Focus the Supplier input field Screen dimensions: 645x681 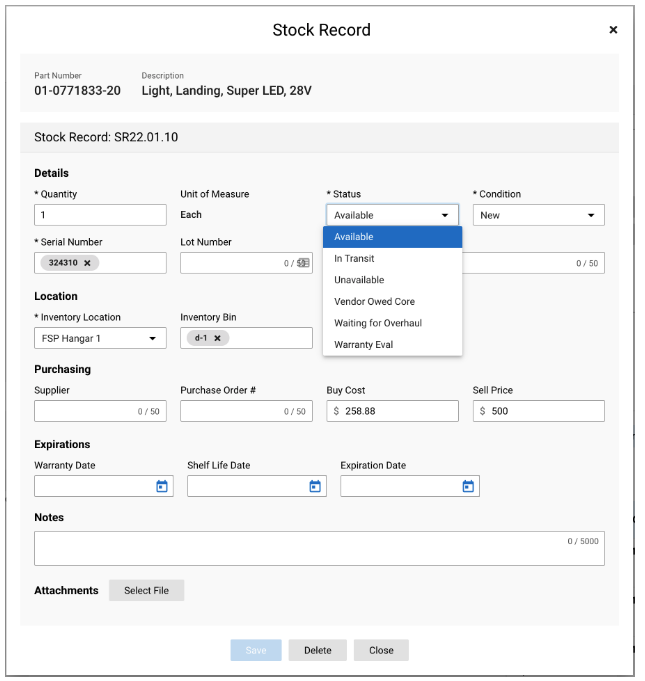click(x=100, y=411)
